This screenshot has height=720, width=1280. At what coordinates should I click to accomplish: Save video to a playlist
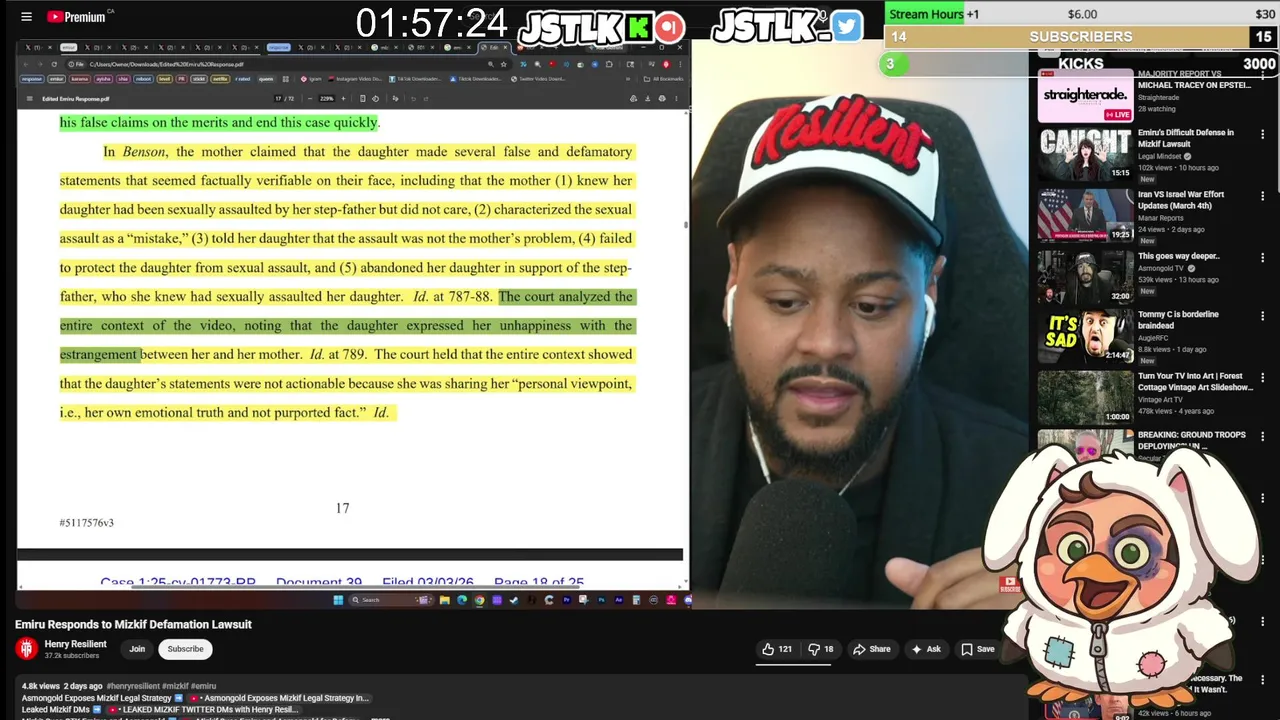coord(977,649)
